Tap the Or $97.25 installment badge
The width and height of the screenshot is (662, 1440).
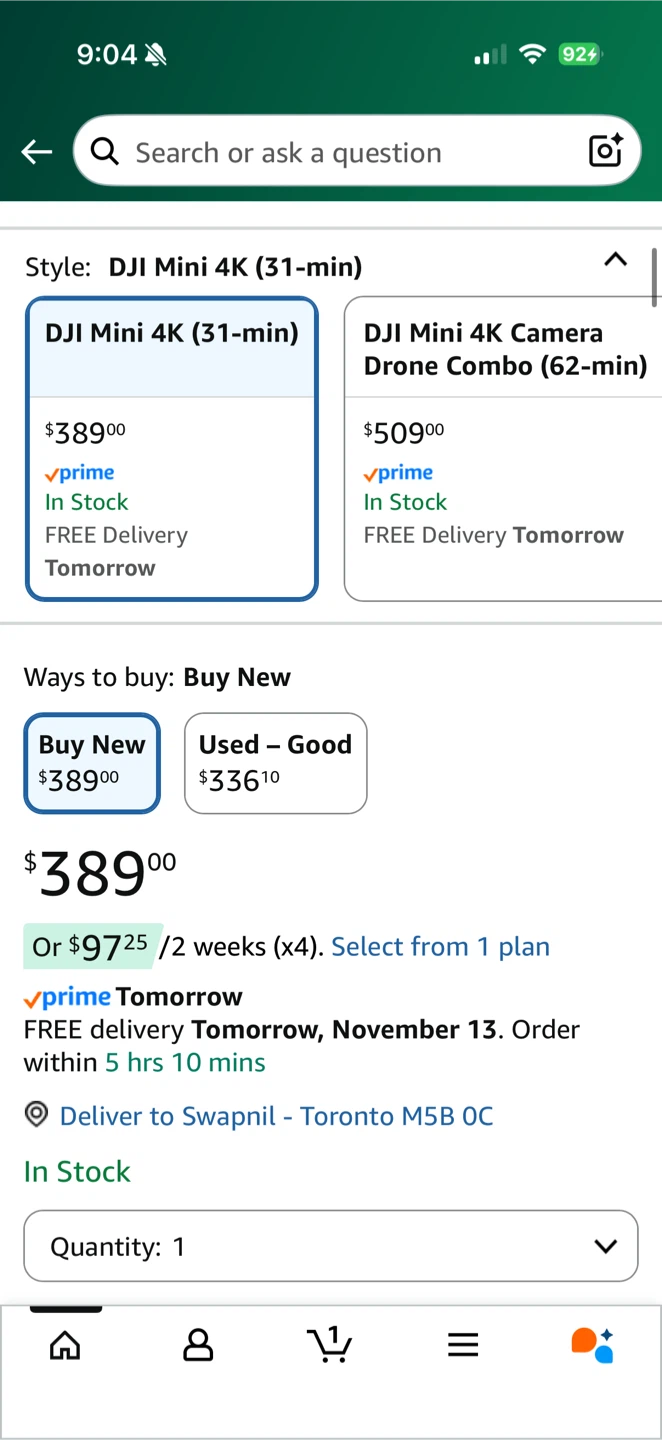coord(90,946)
